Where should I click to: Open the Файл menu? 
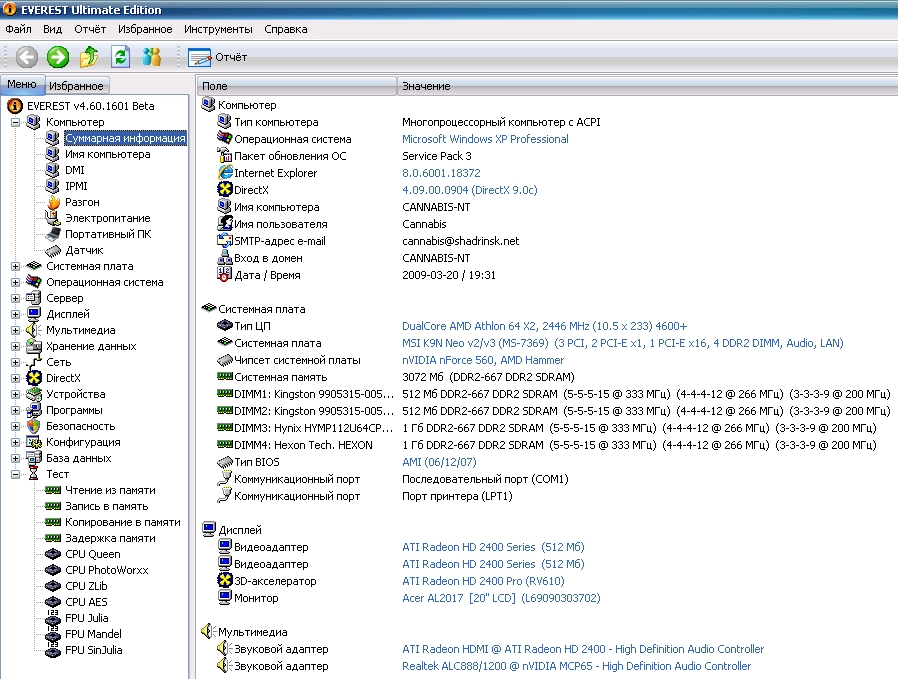18,29
